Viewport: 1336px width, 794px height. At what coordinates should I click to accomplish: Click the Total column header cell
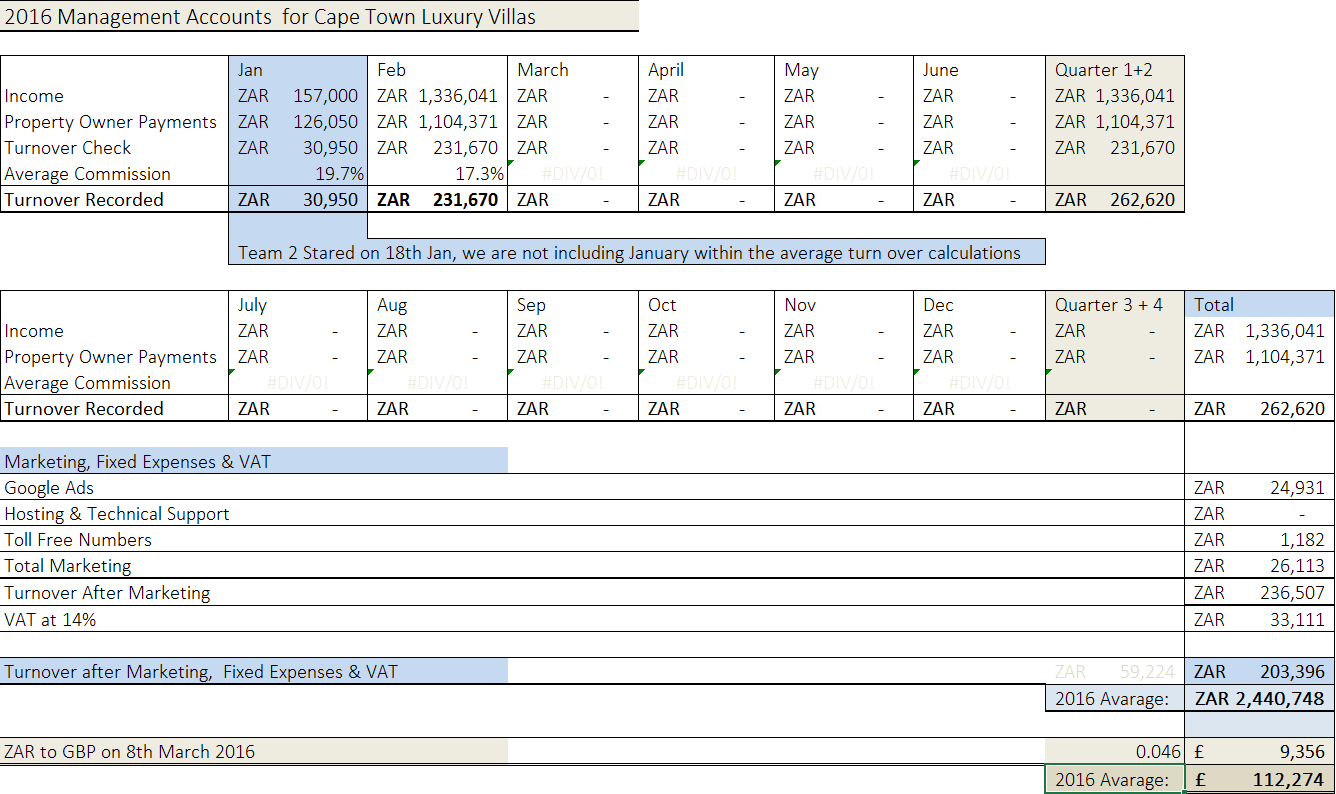(x=1260, y=305)
